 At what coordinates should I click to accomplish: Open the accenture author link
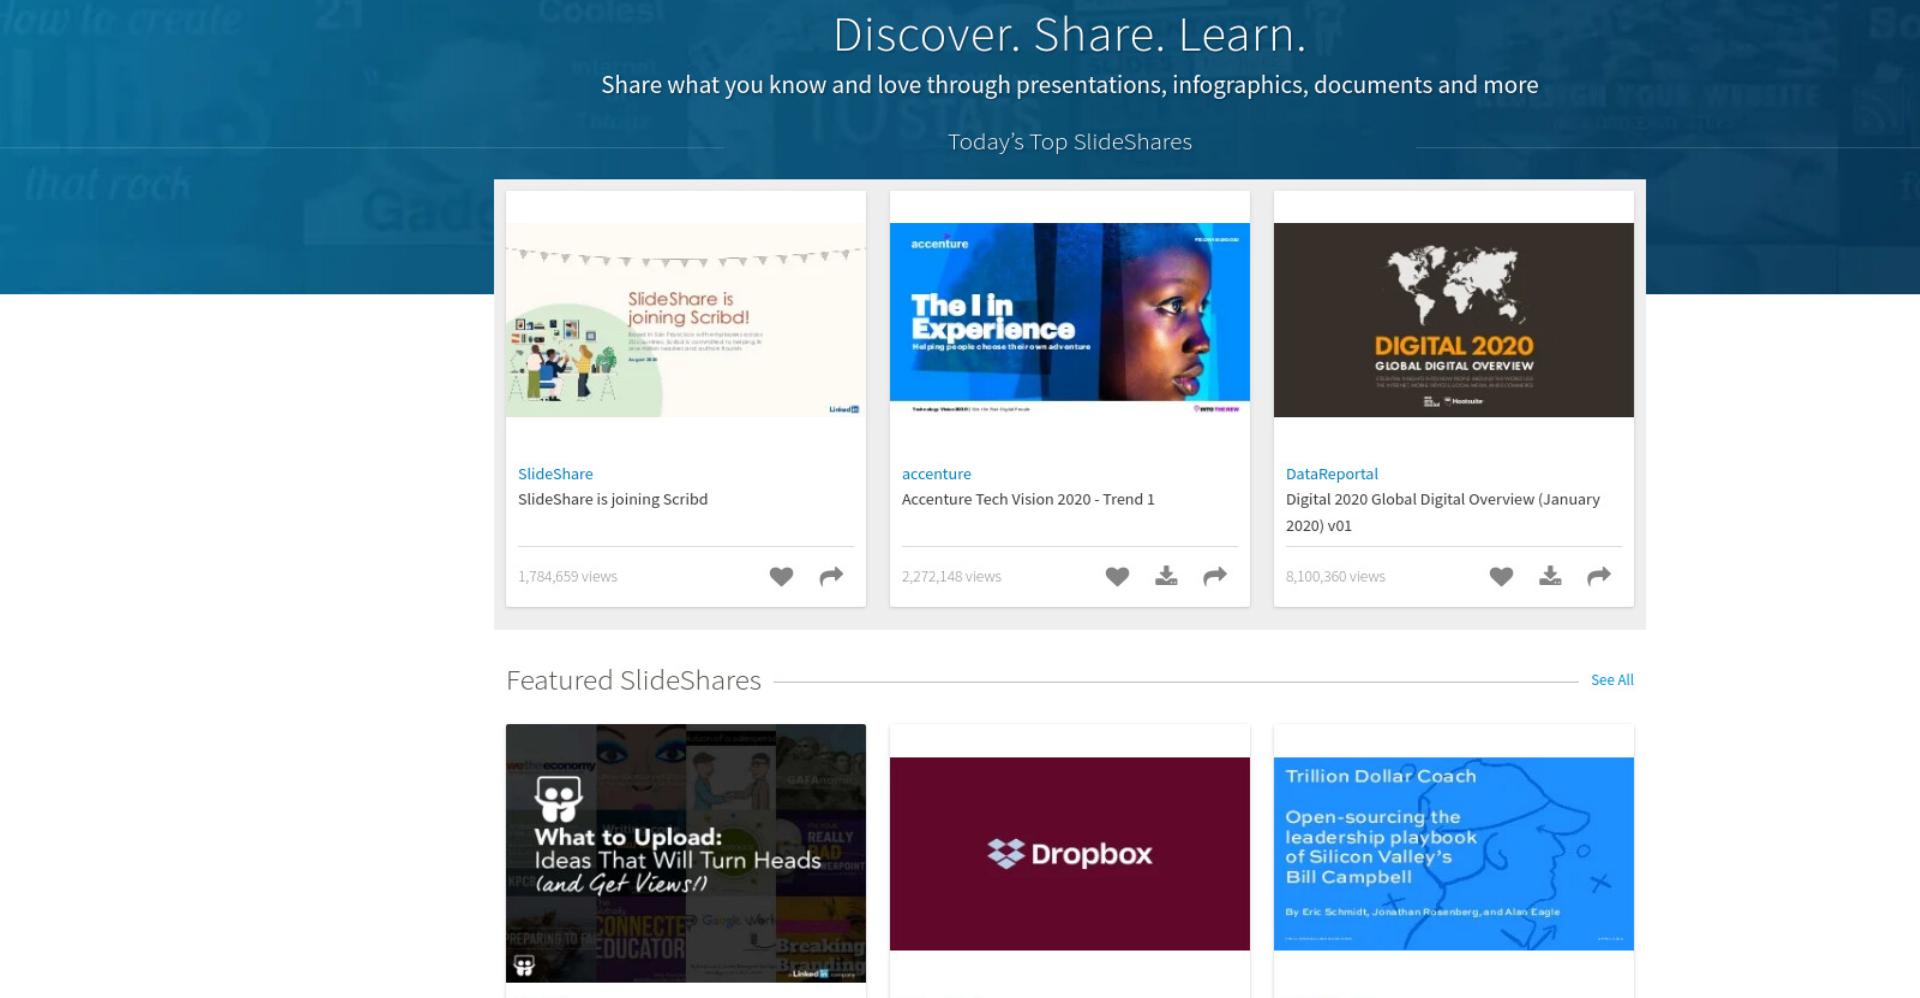936,474
